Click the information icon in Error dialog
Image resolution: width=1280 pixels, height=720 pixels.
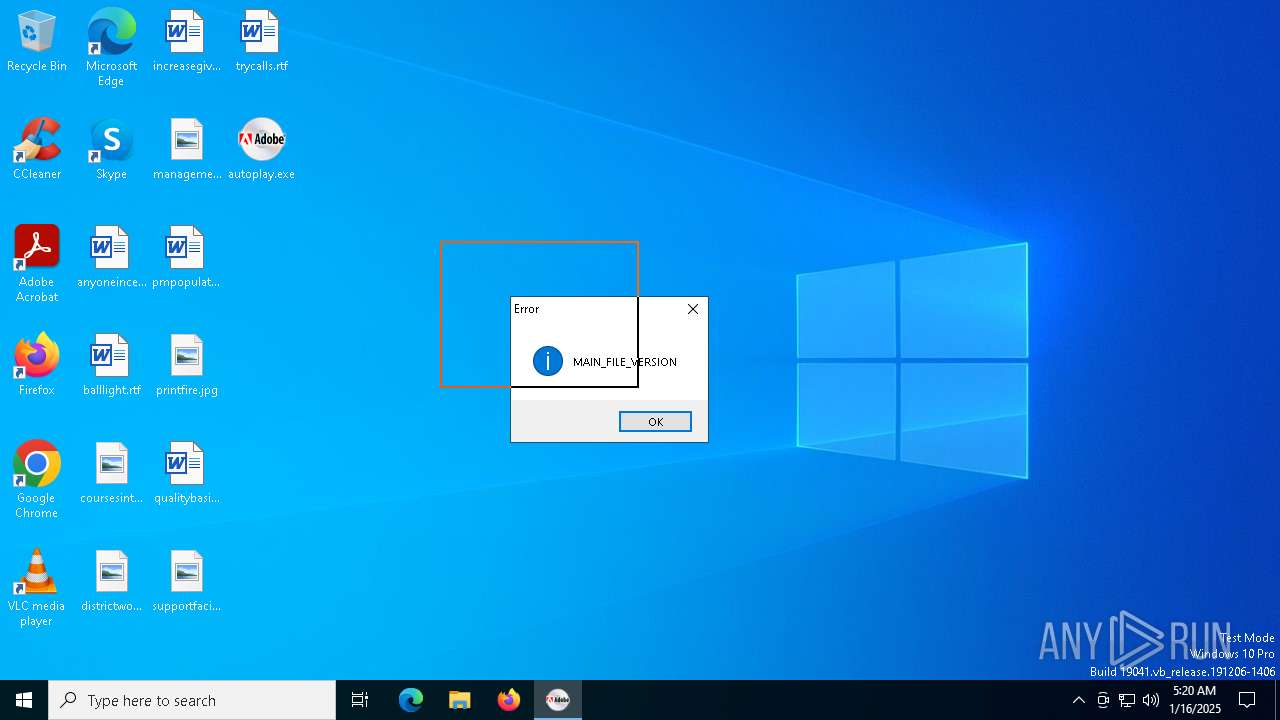tap(548, 361)
